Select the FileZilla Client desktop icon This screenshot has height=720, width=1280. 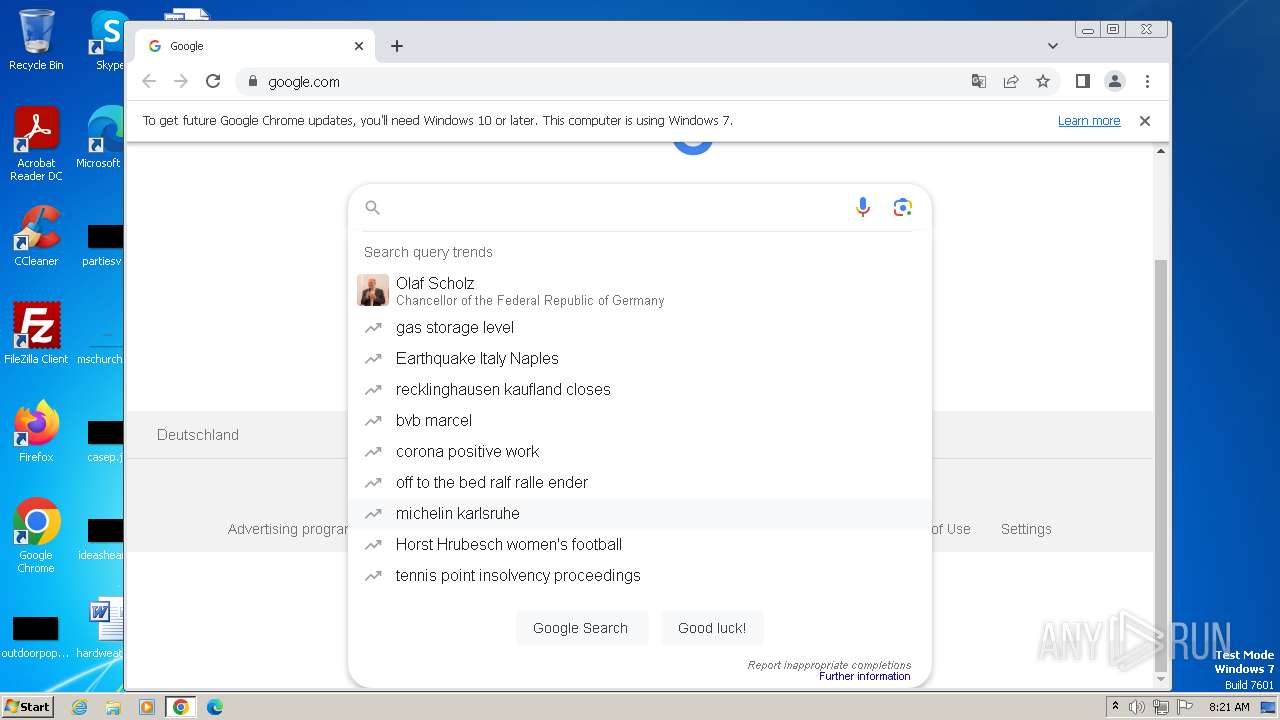[x=36, y=333]
